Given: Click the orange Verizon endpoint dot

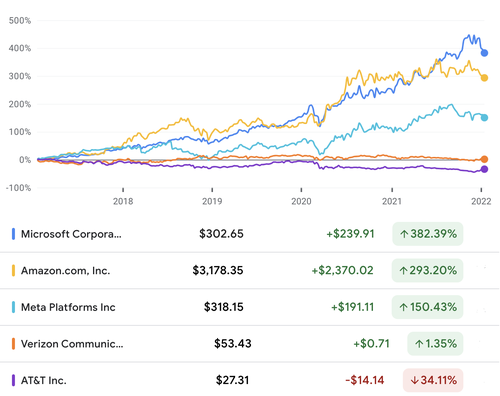Looking at the screenshot, I should click(x=484, y=159).
